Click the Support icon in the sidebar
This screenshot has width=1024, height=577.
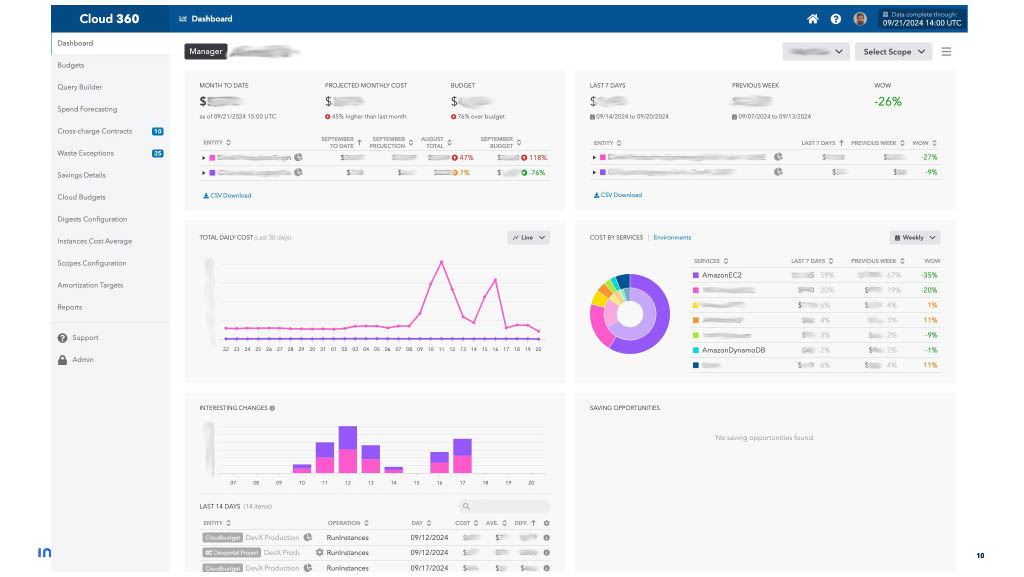(x=63, y=338)
